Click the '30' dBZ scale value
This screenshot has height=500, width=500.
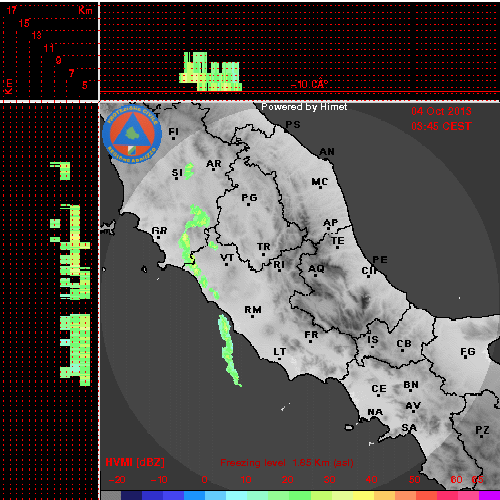pos(330,480)
